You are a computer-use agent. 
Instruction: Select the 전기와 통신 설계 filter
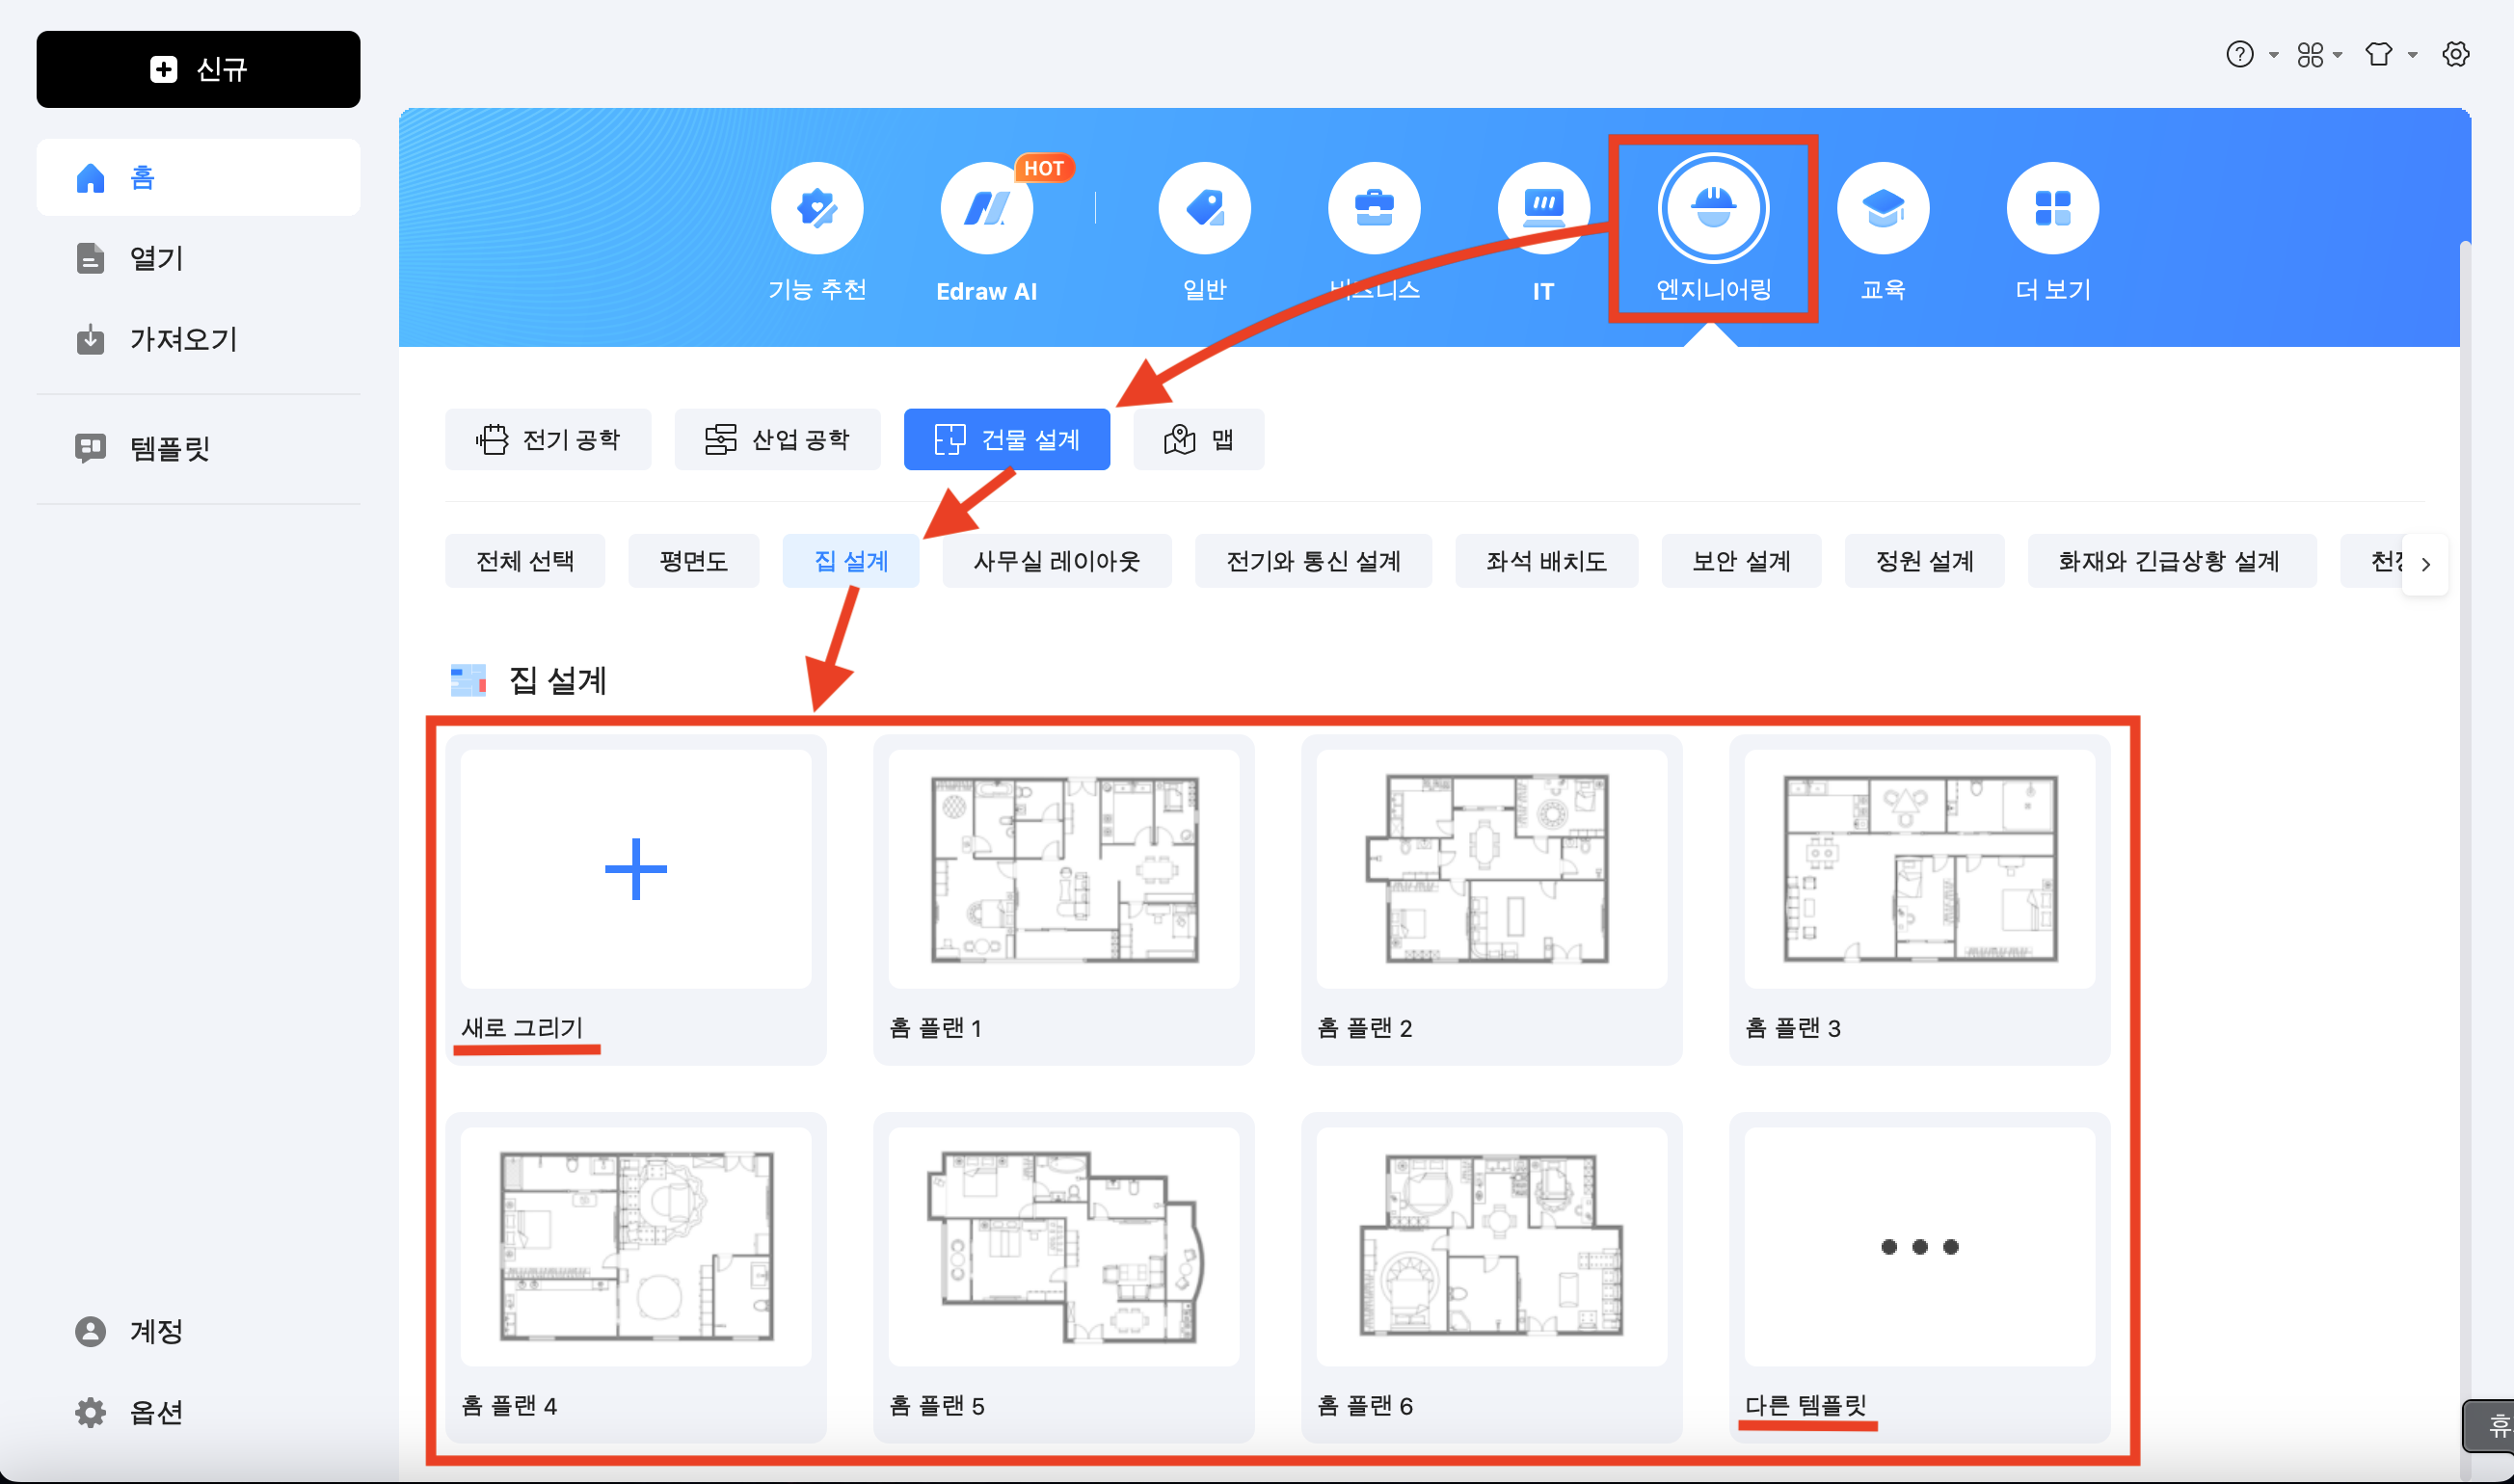coord(1313,561)
